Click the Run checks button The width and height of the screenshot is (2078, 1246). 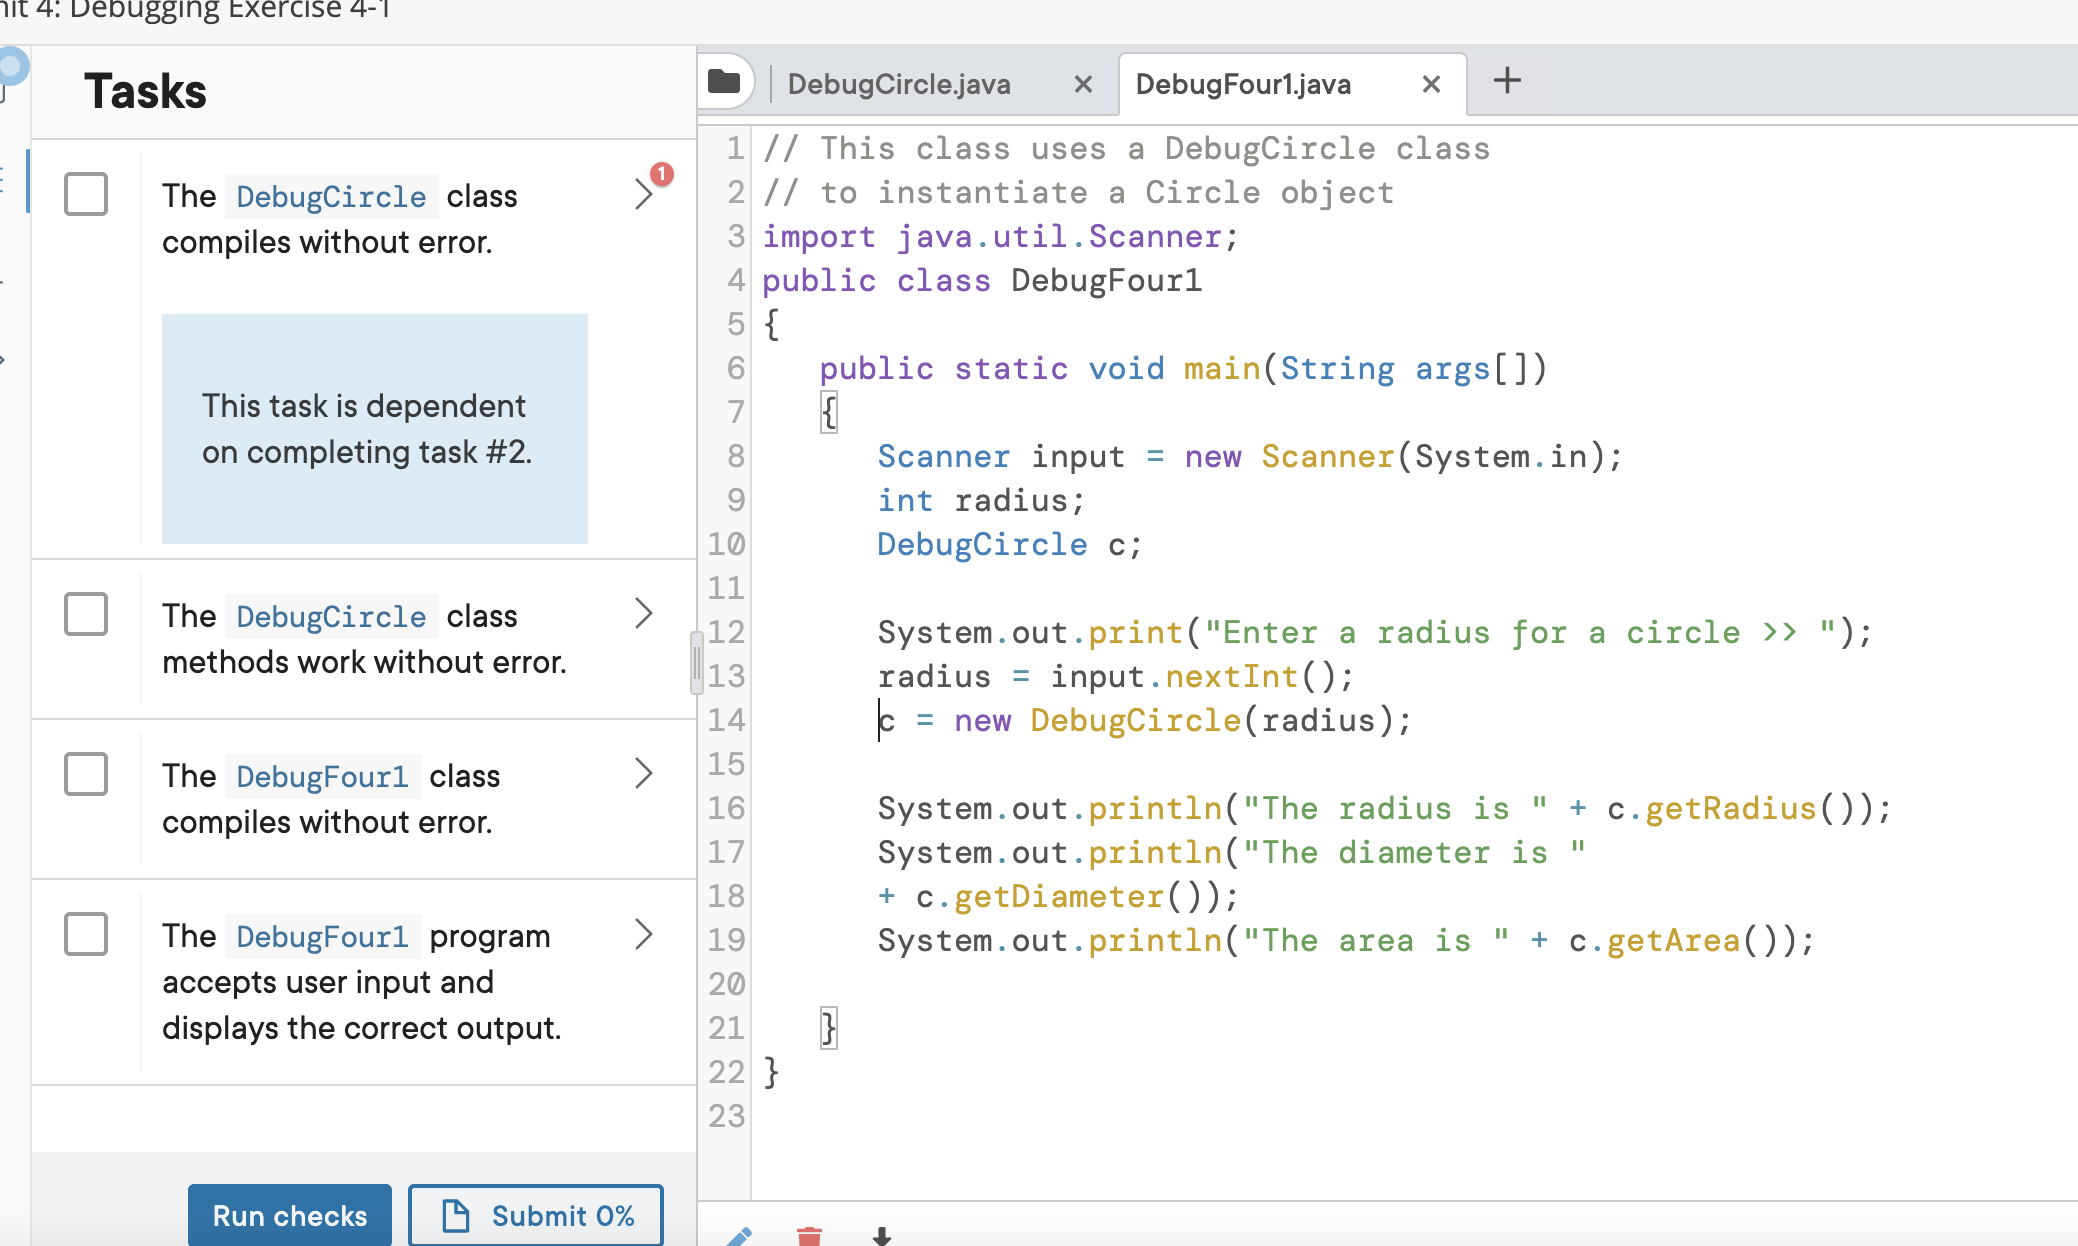click(x=289, y=1215)
